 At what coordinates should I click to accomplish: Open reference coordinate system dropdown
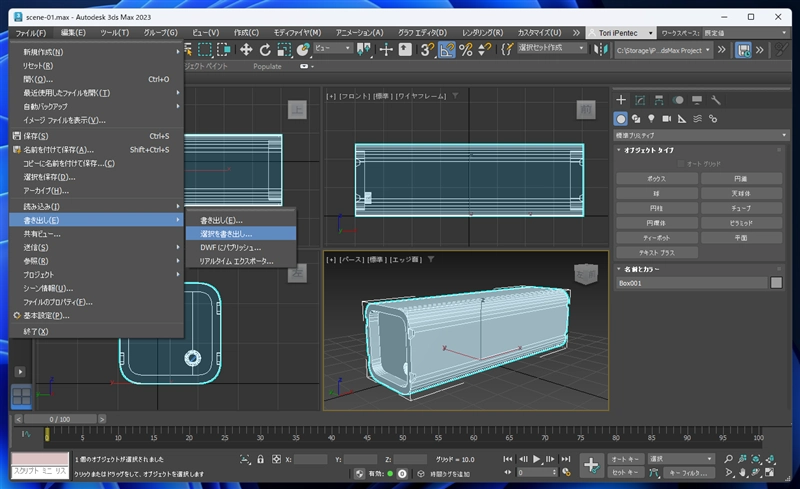pos(333,48)
